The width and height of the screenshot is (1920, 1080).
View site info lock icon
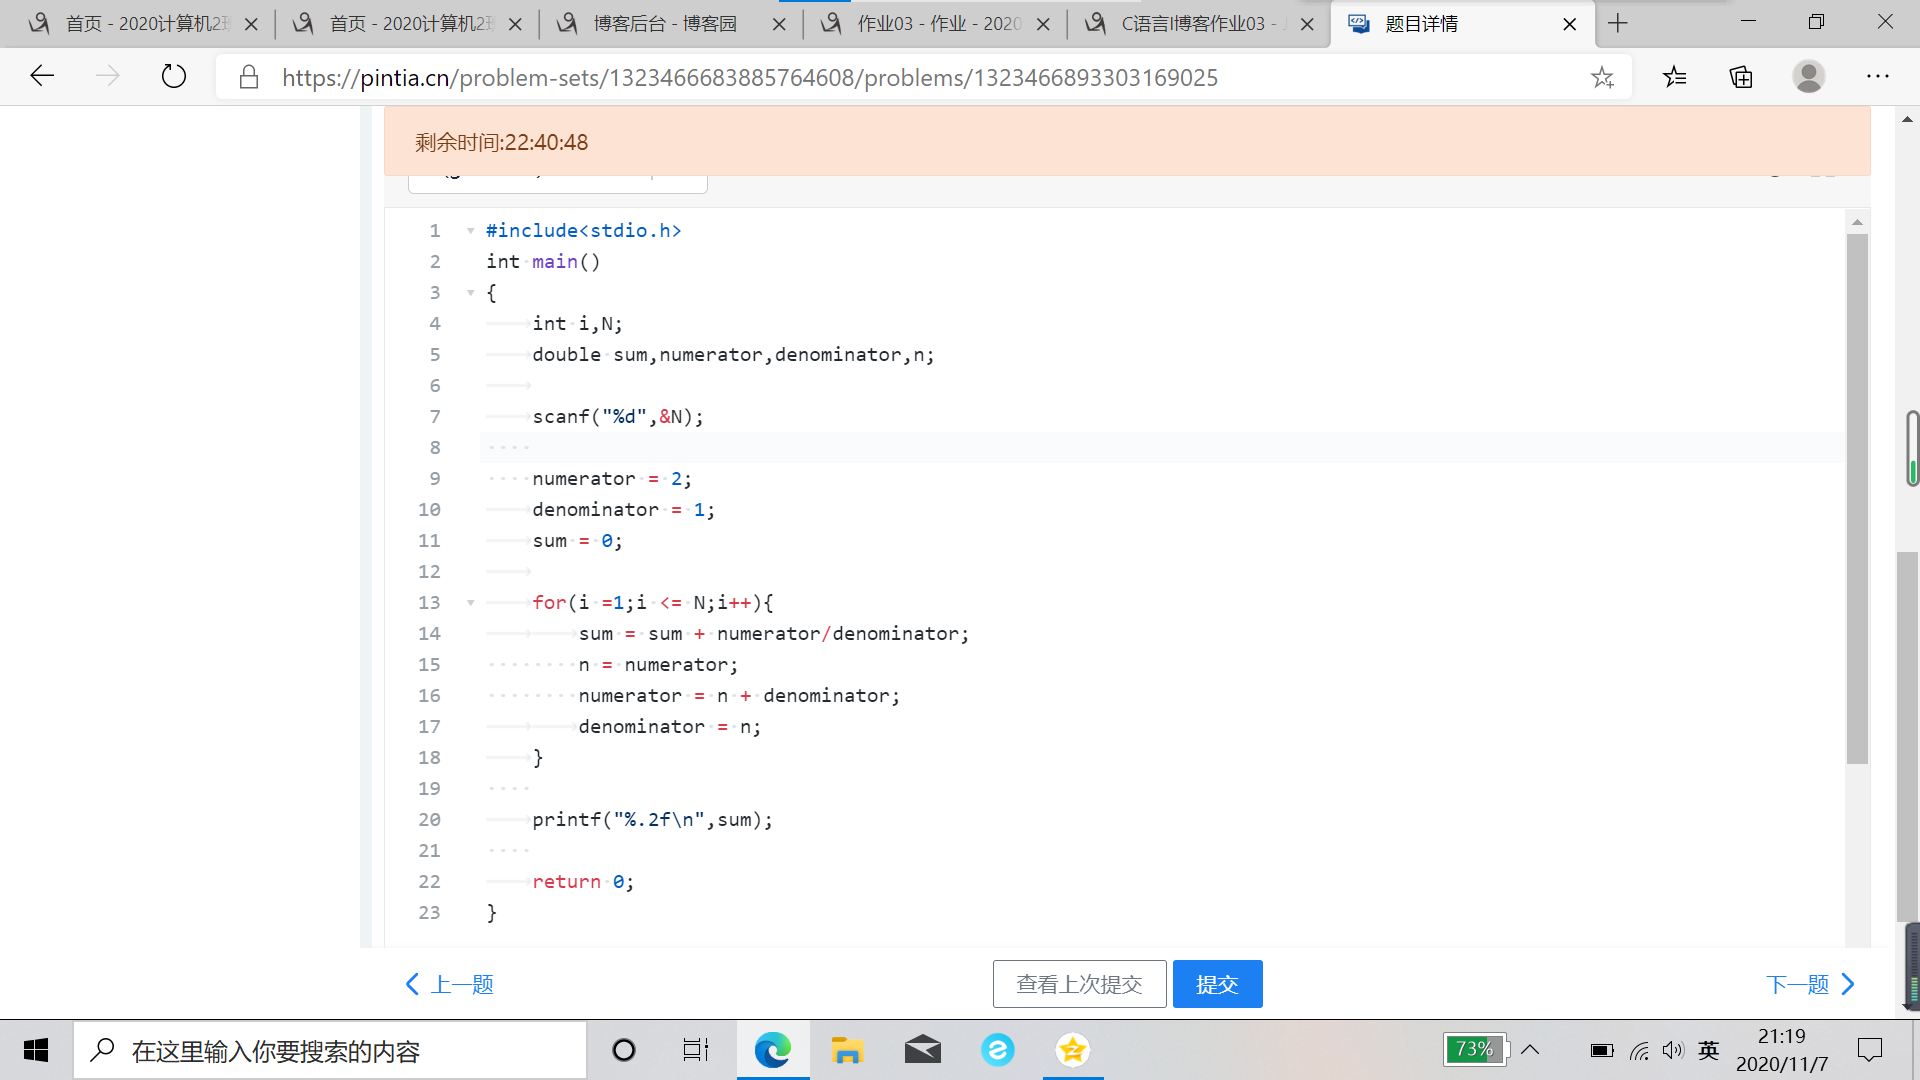[249, 77]
